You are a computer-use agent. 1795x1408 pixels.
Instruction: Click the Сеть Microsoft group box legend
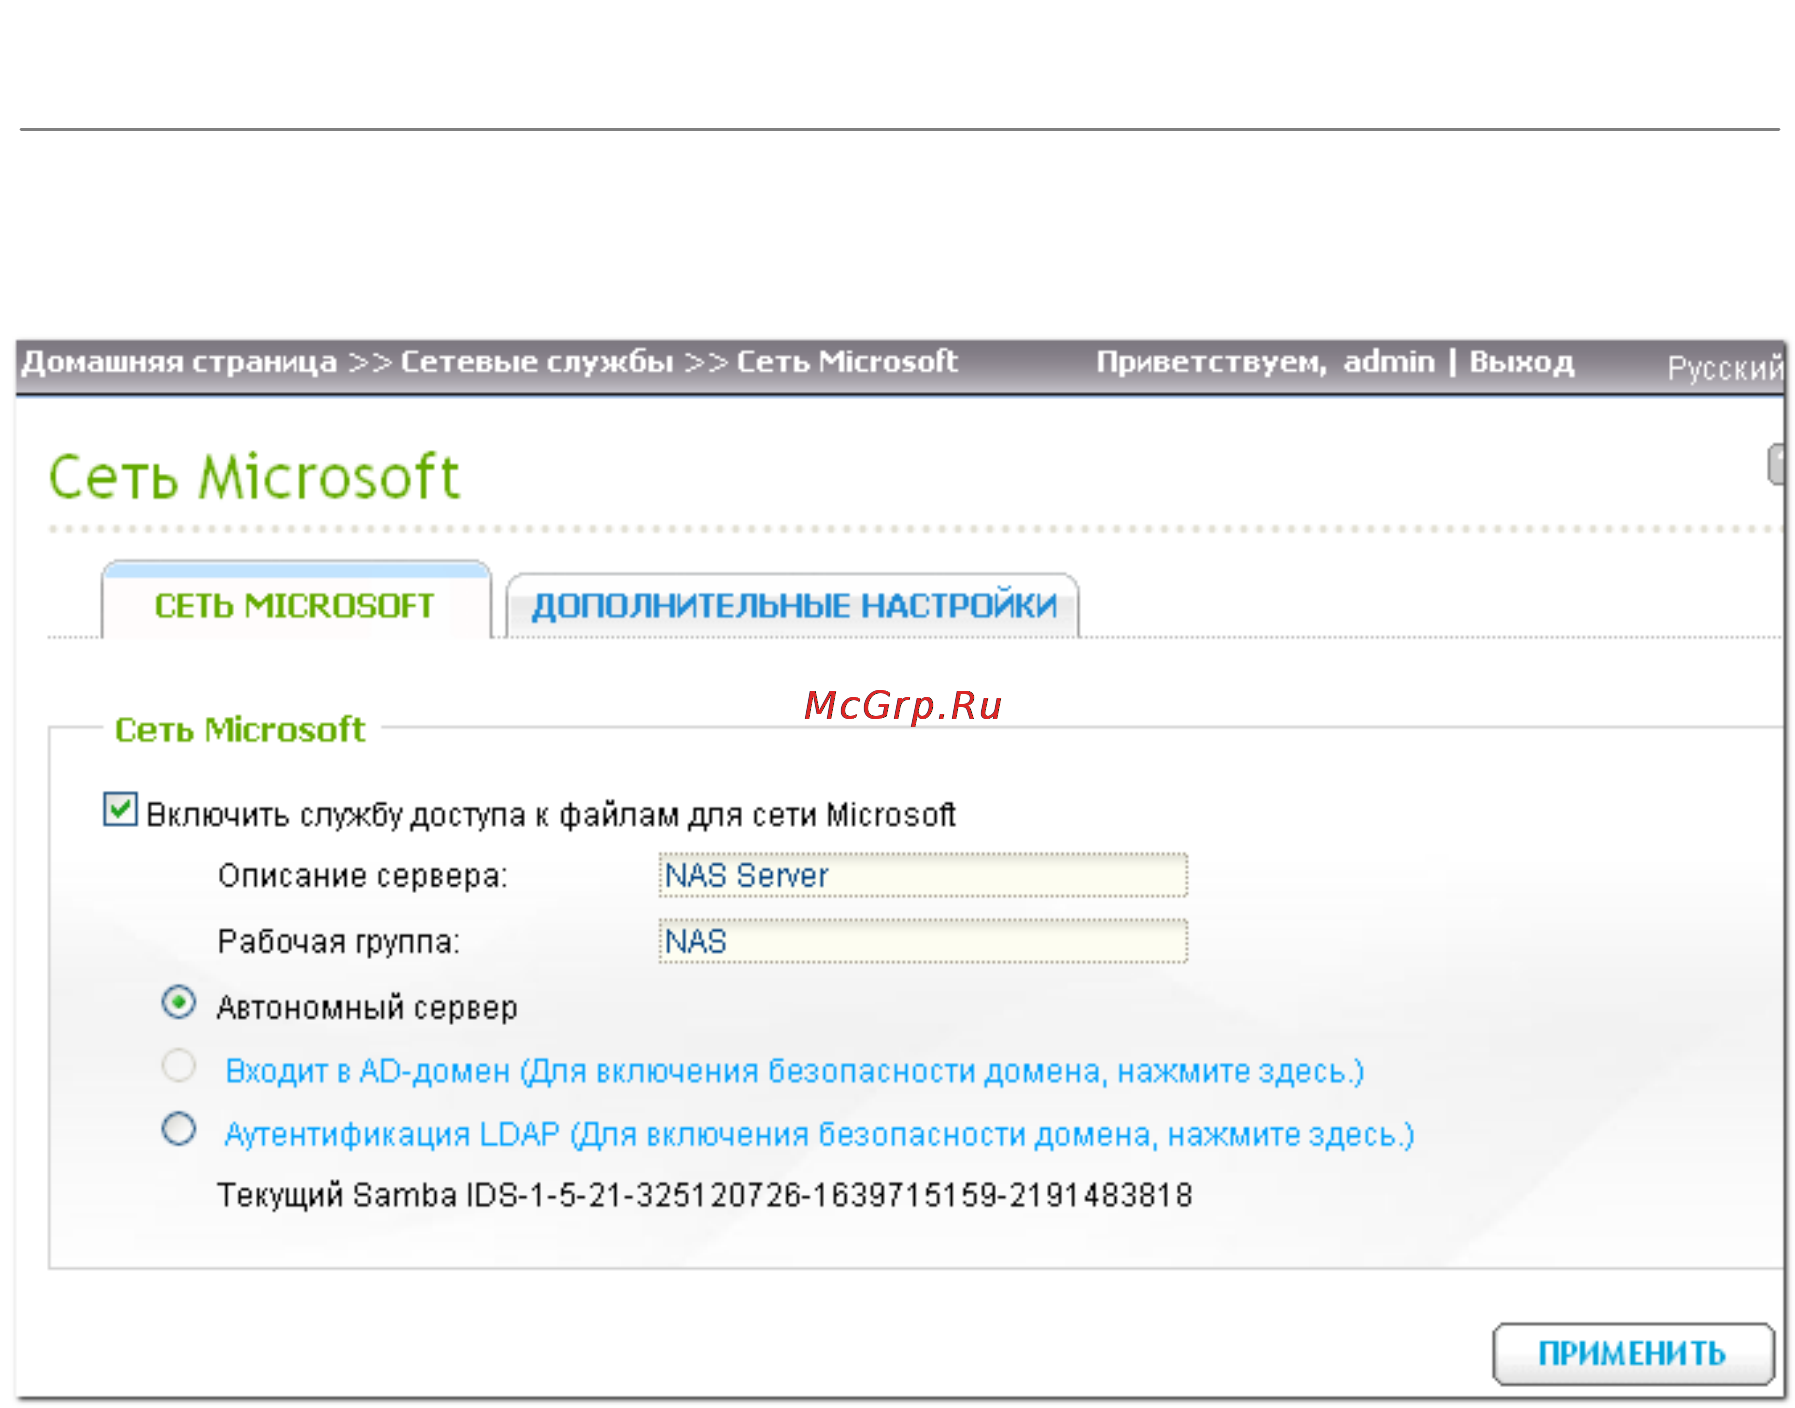[x=240, y=730]
